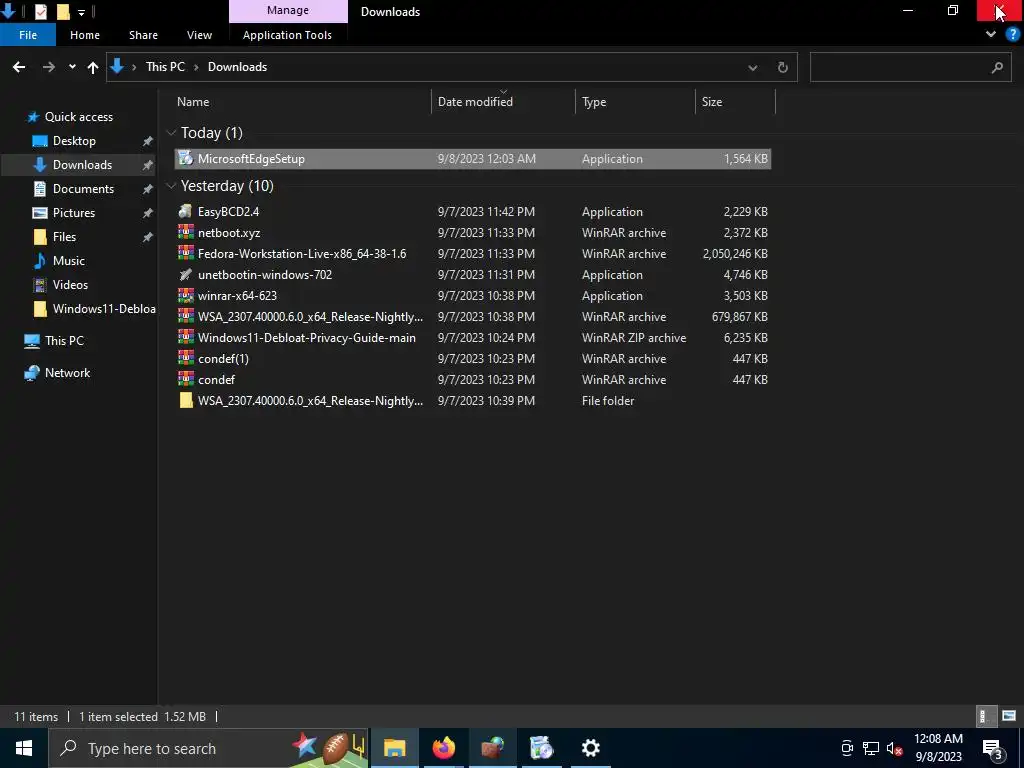Image resolution: width=1024 pixels, height=768 pixels.
Task: Click This PC in the address breadcrumb
Action: click(165, 67)
